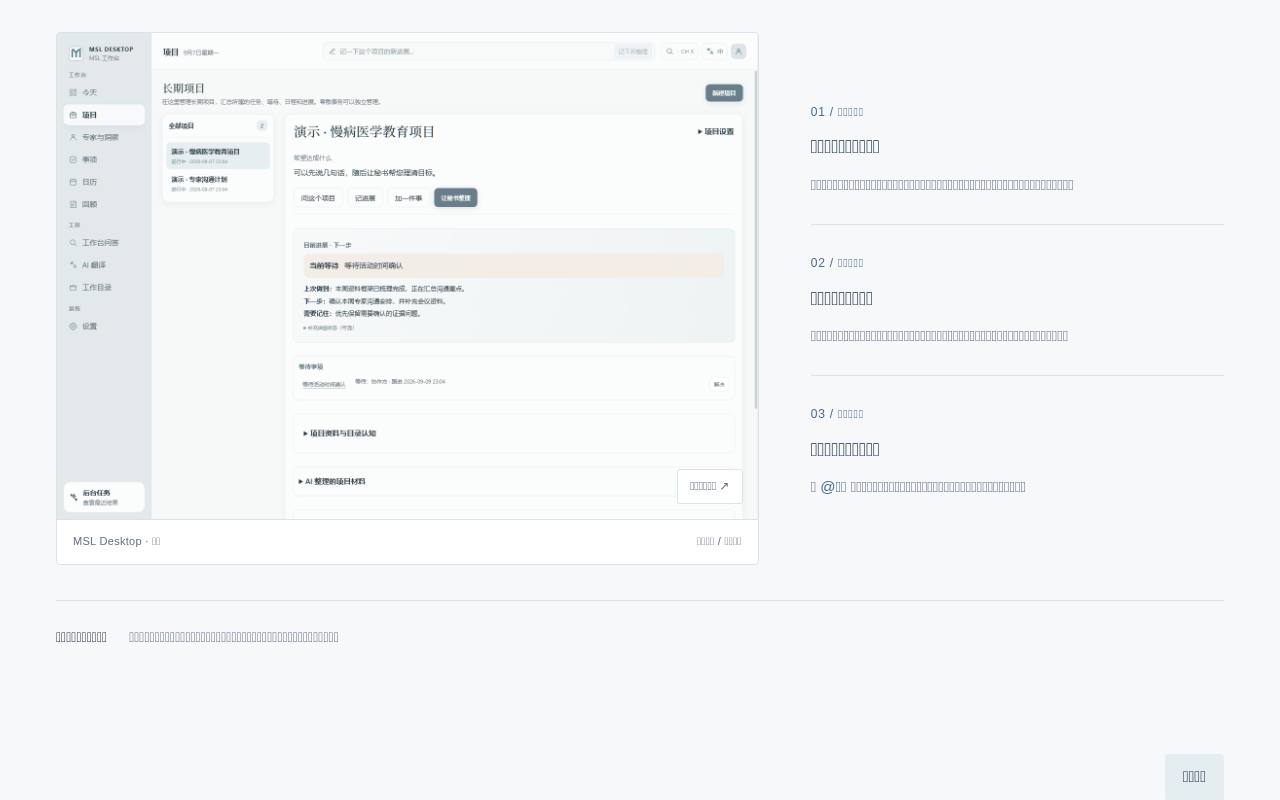Click 问这个项目 button

point(318,198)
